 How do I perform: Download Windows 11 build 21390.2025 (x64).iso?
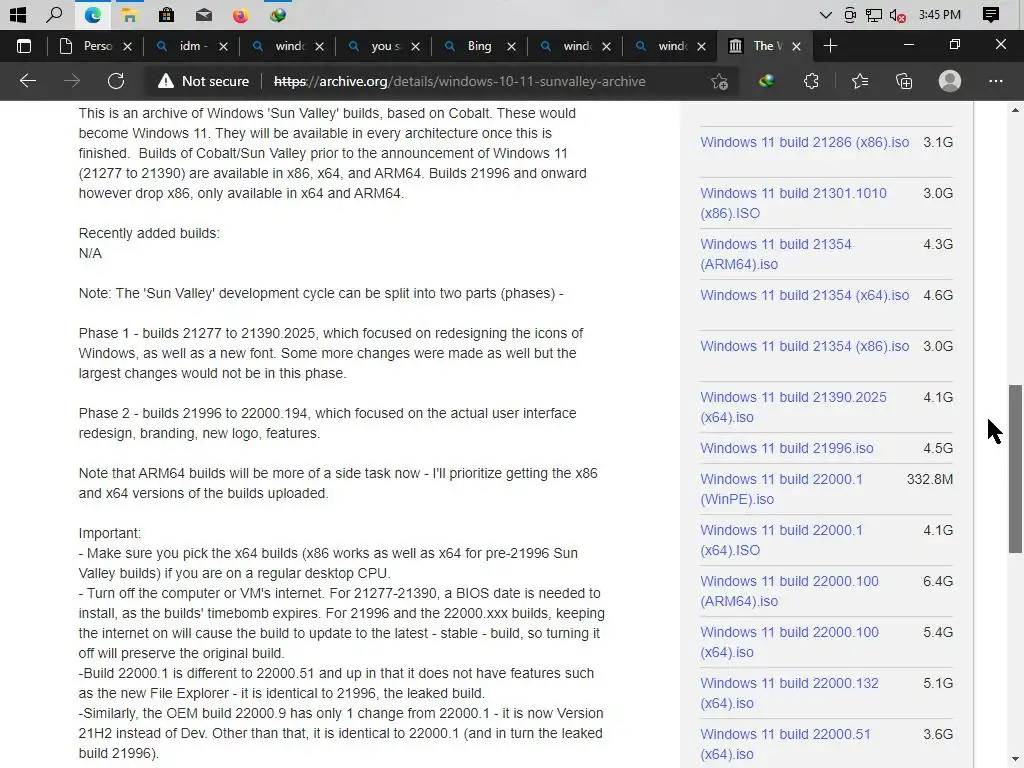click(793, 407)
